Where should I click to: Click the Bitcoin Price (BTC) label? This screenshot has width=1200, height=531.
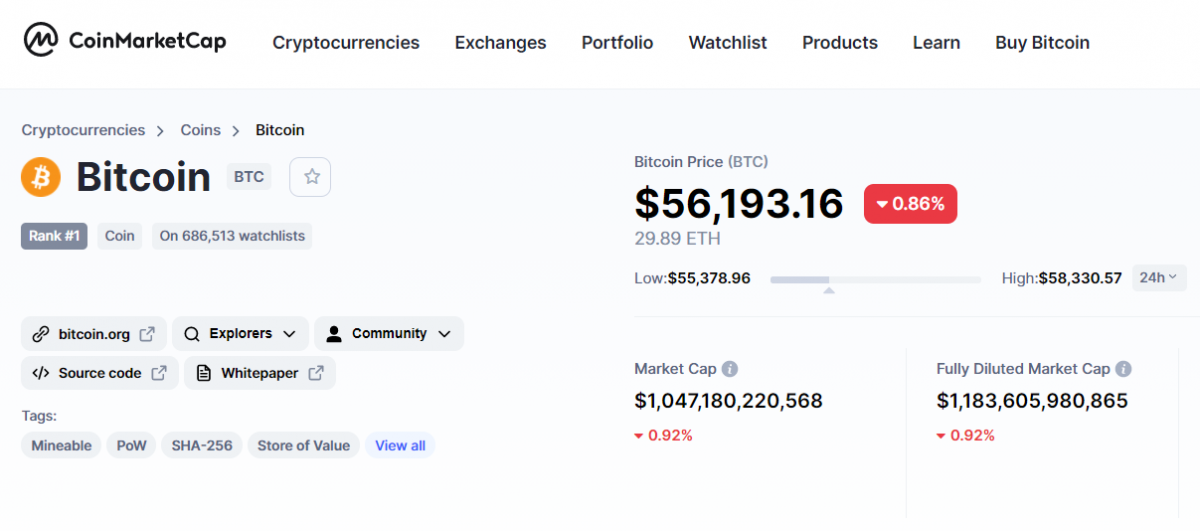(x=701, y=161)
